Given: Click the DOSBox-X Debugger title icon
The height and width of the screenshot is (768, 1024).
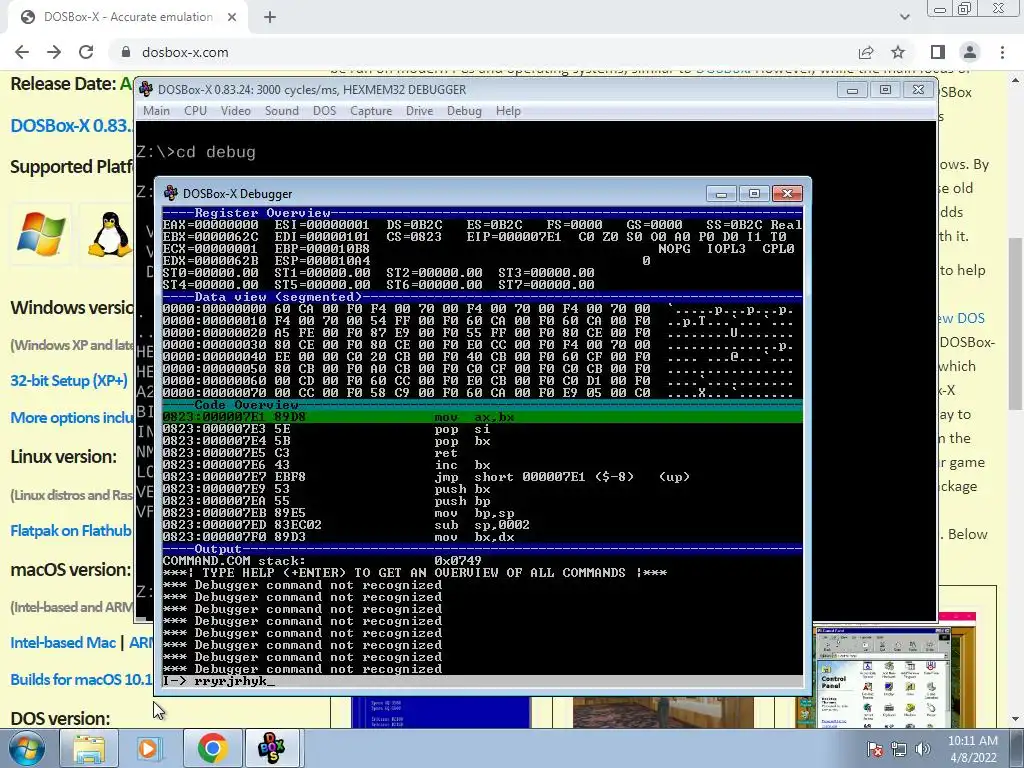Looking at the screenshot, I should 171,193.
